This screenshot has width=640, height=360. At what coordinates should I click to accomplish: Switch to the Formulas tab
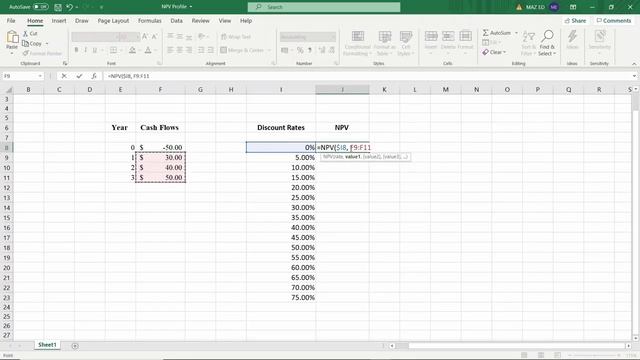149,20
